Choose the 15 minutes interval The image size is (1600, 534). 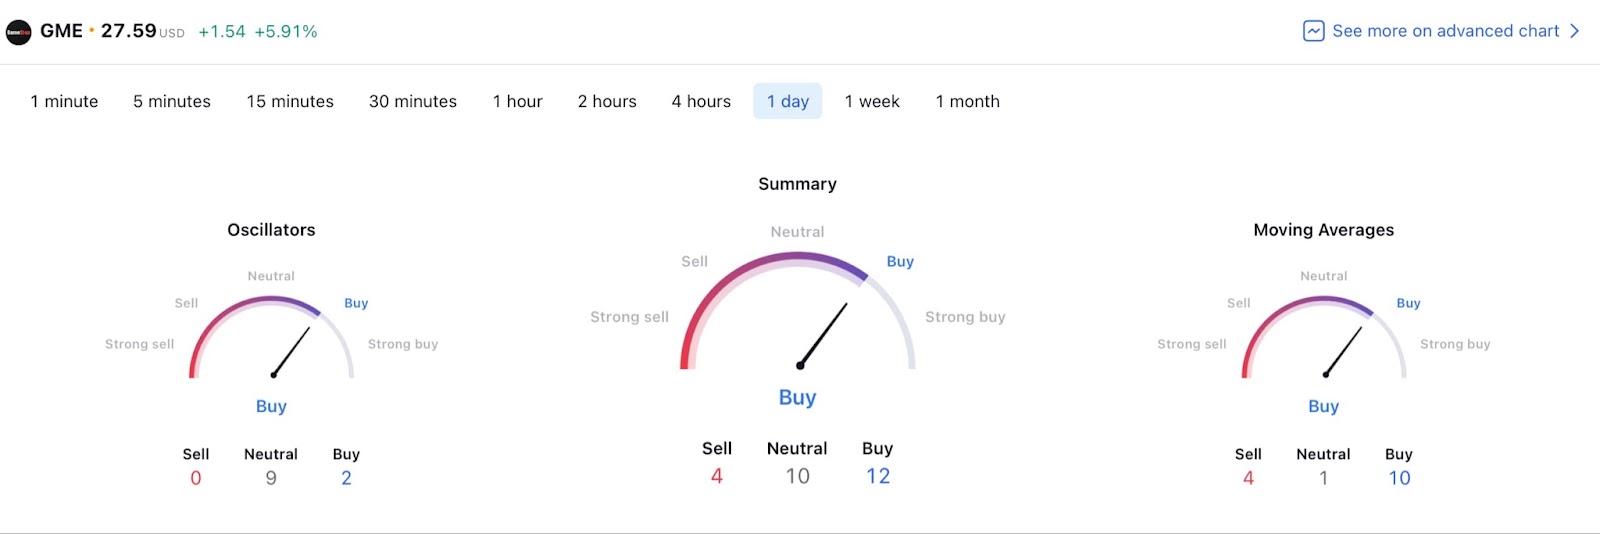point(290,101)
